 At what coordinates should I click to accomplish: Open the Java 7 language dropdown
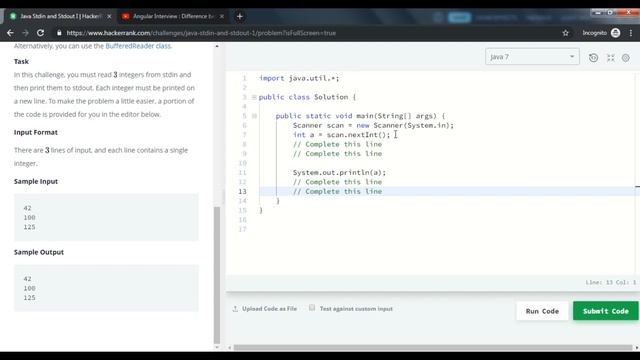[x=532, y=57]
